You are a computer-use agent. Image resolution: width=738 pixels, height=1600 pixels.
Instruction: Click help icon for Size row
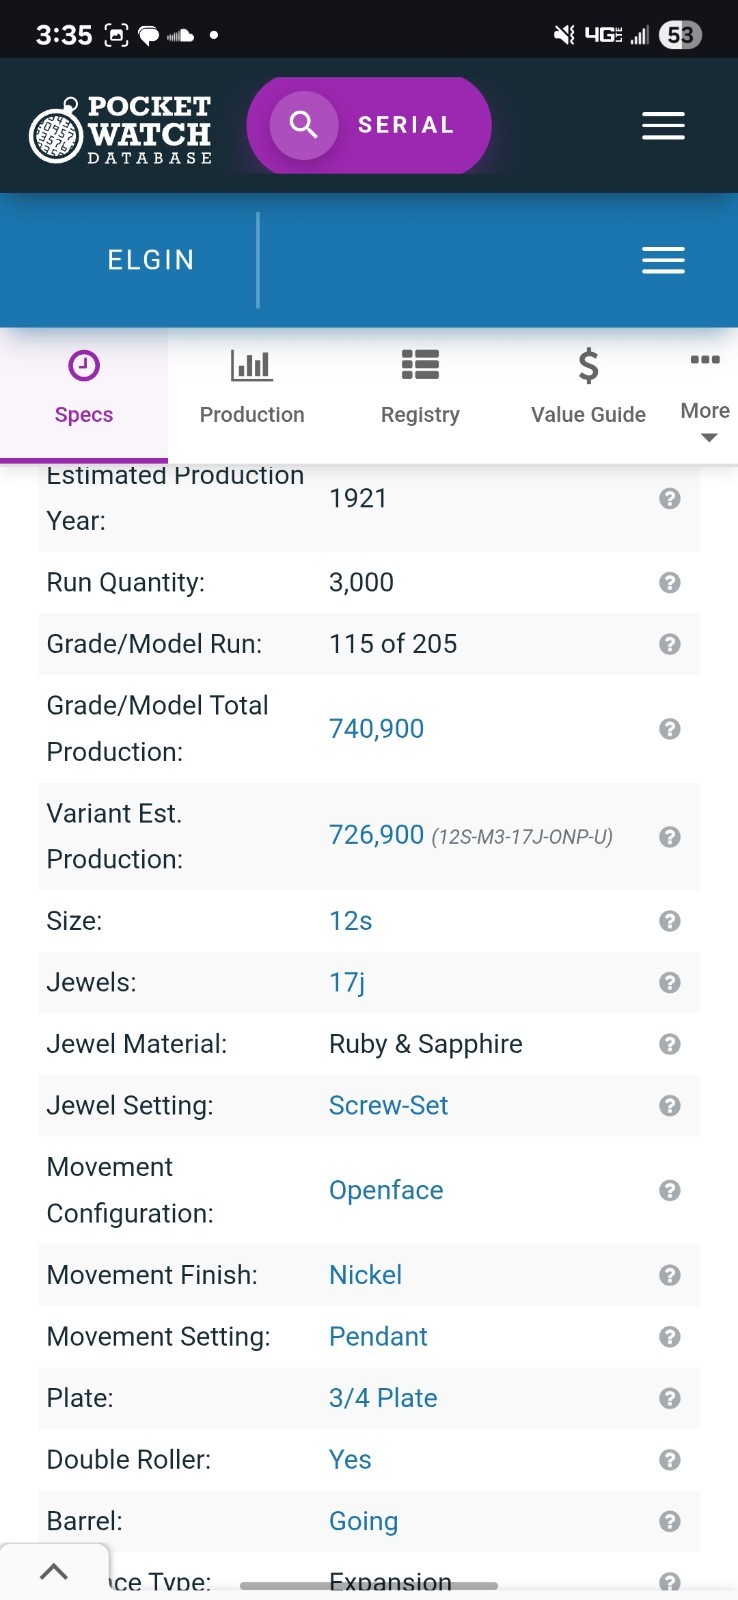pyautogui.click(x=670, y=921)
